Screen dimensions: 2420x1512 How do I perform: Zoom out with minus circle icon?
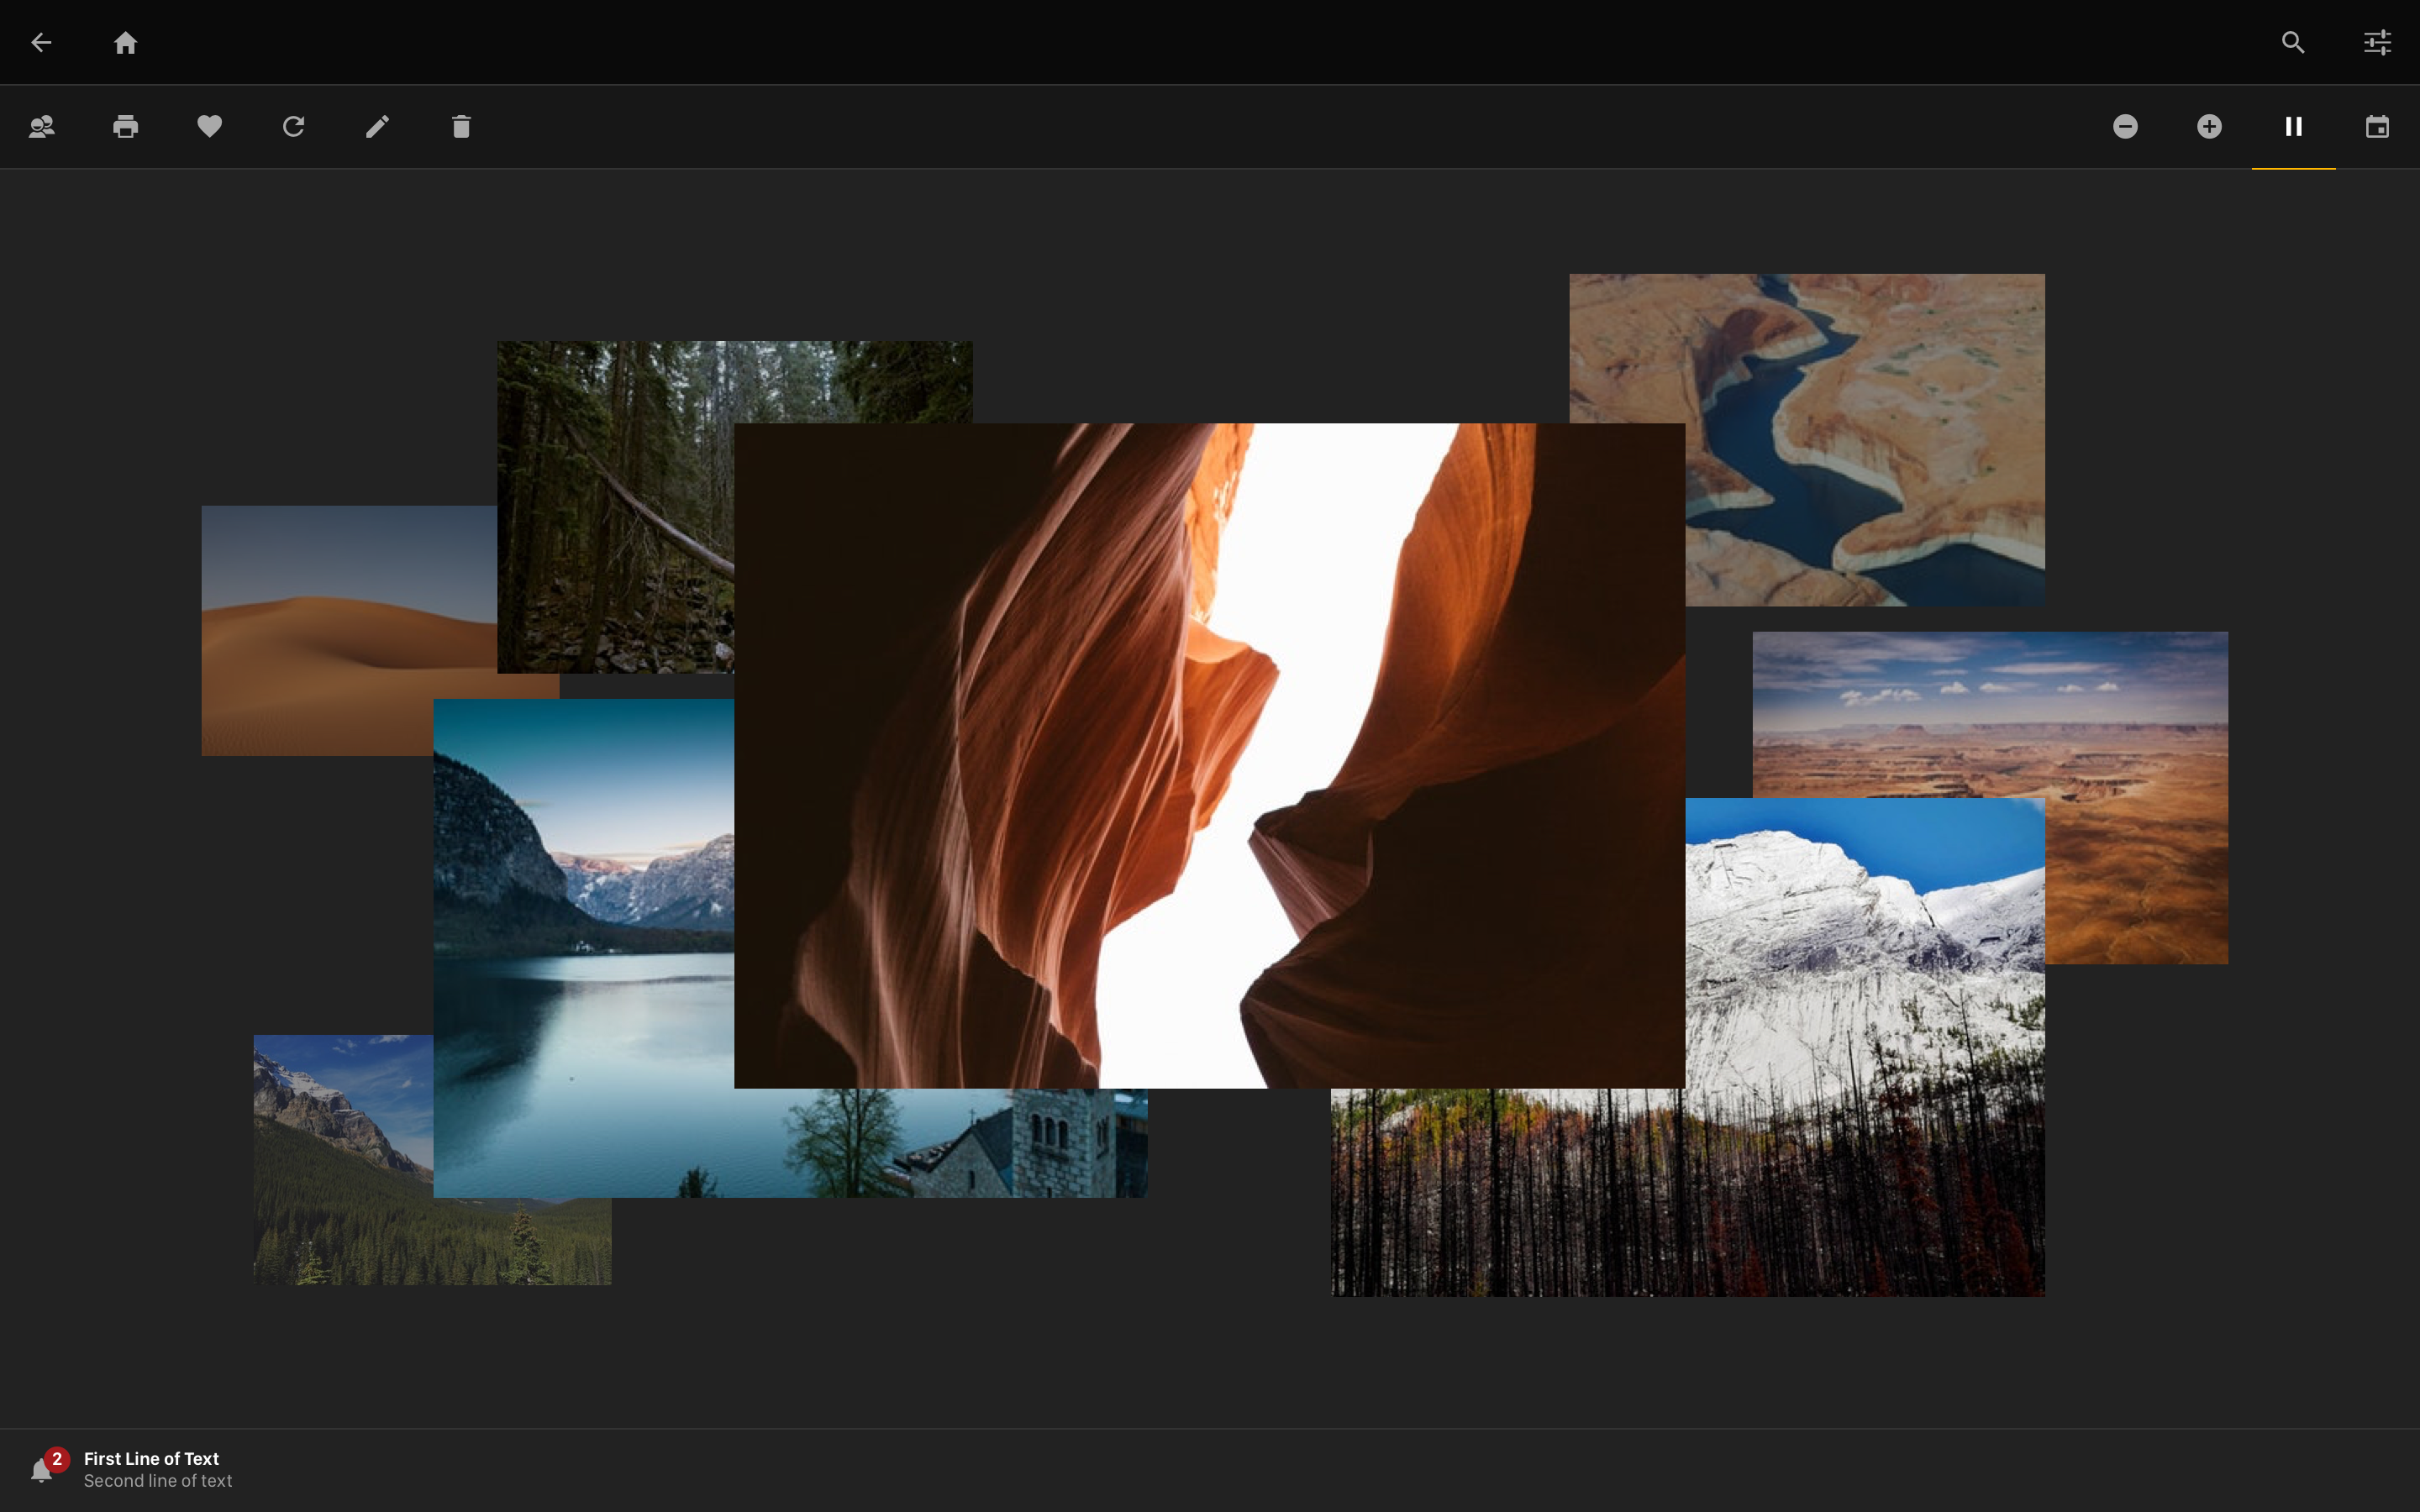coord(2125,126)
